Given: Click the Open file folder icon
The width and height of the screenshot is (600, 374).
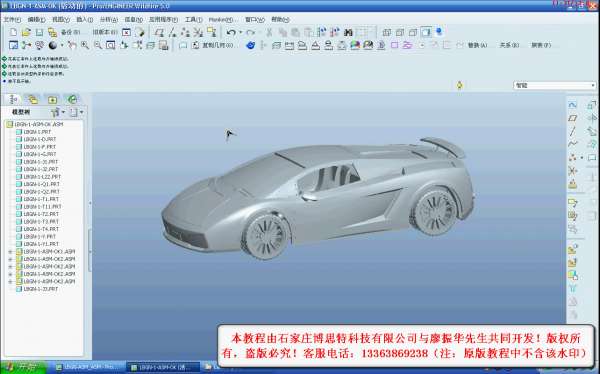Looking at the screenshot, I should click(x=26, y=33).
